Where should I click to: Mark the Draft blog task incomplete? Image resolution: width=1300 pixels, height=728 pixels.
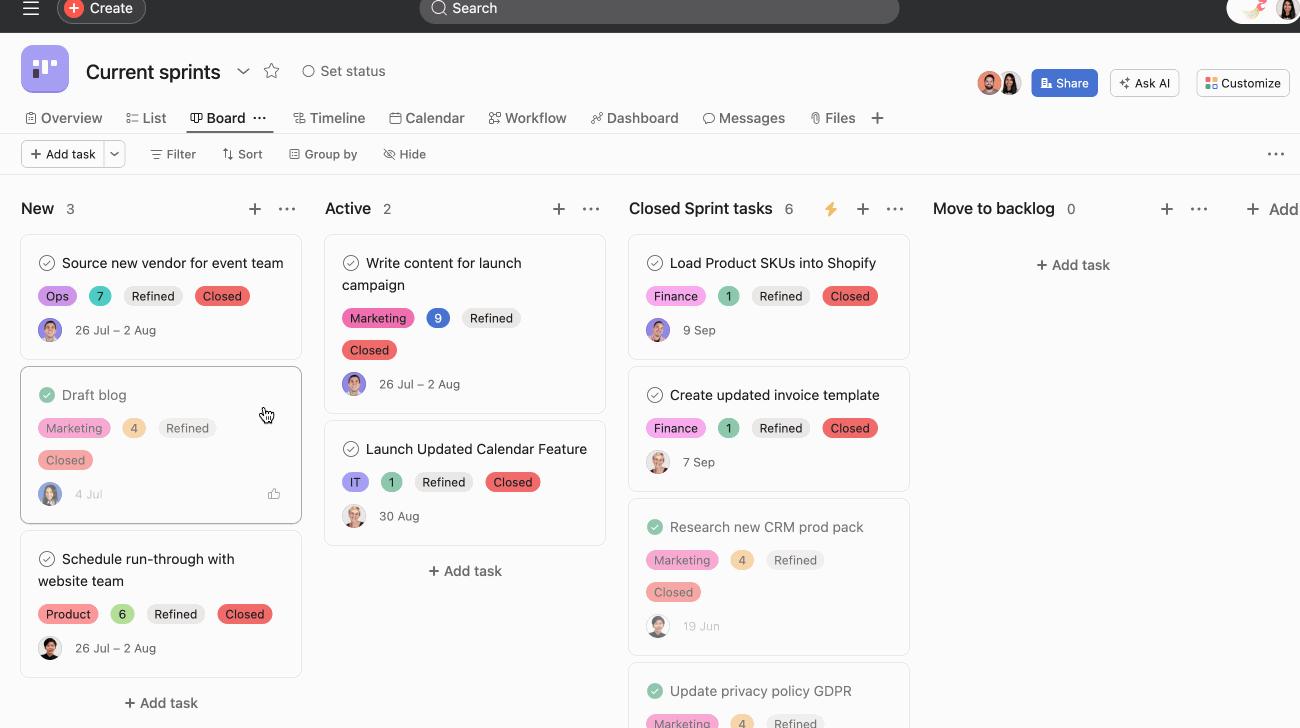(x=46, y=395)
